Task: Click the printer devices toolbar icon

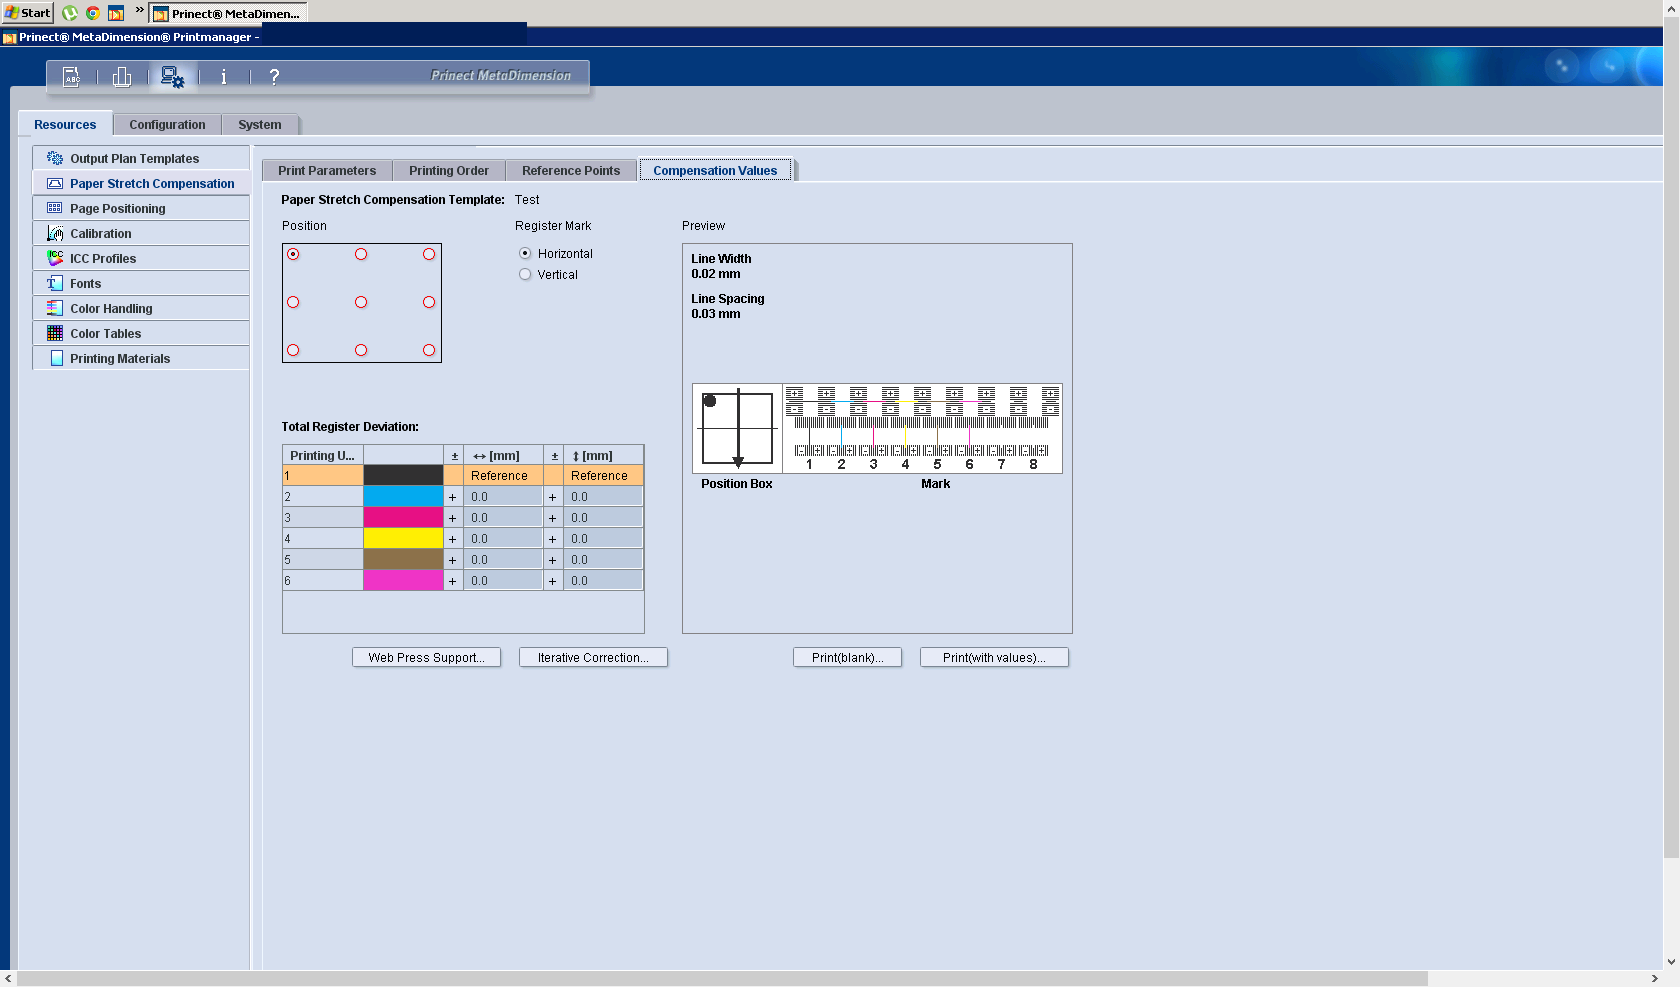Action: click(x=122, y=77)
